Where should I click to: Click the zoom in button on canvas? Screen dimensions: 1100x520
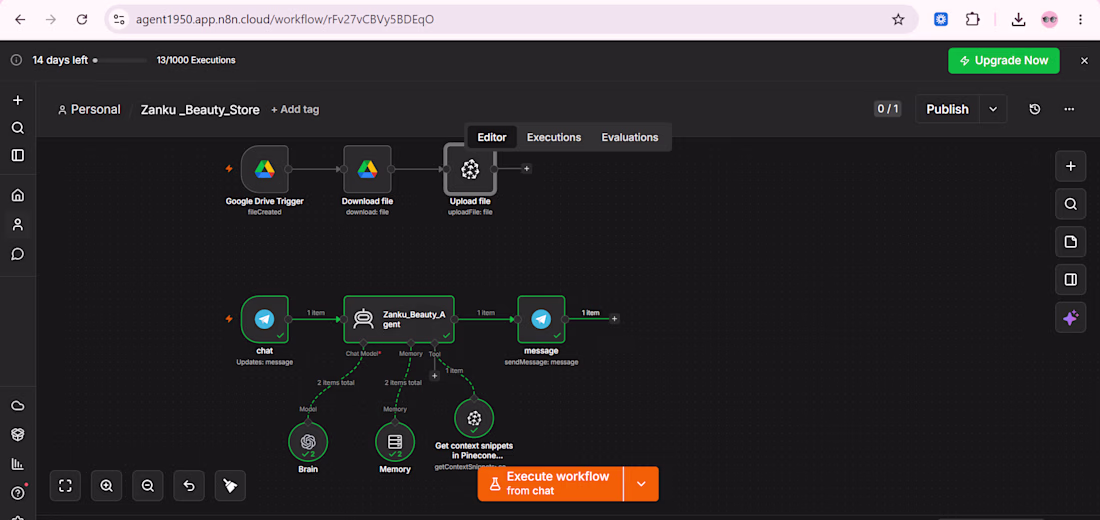[107, 486]
